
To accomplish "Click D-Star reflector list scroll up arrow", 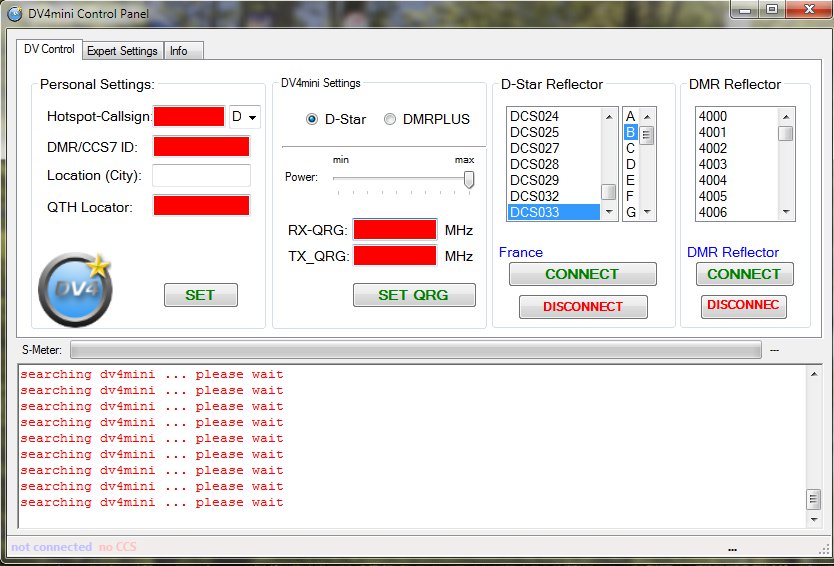I will pos(609,116).
